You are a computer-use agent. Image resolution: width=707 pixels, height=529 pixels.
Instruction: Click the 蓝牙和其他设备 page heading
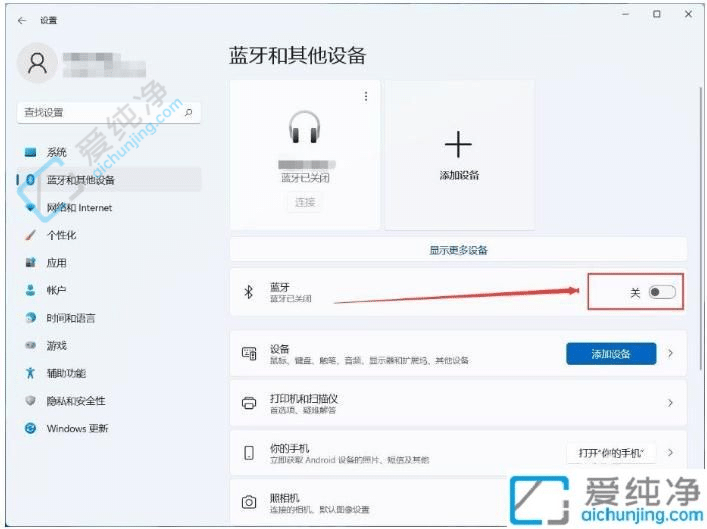coord(297,55)
